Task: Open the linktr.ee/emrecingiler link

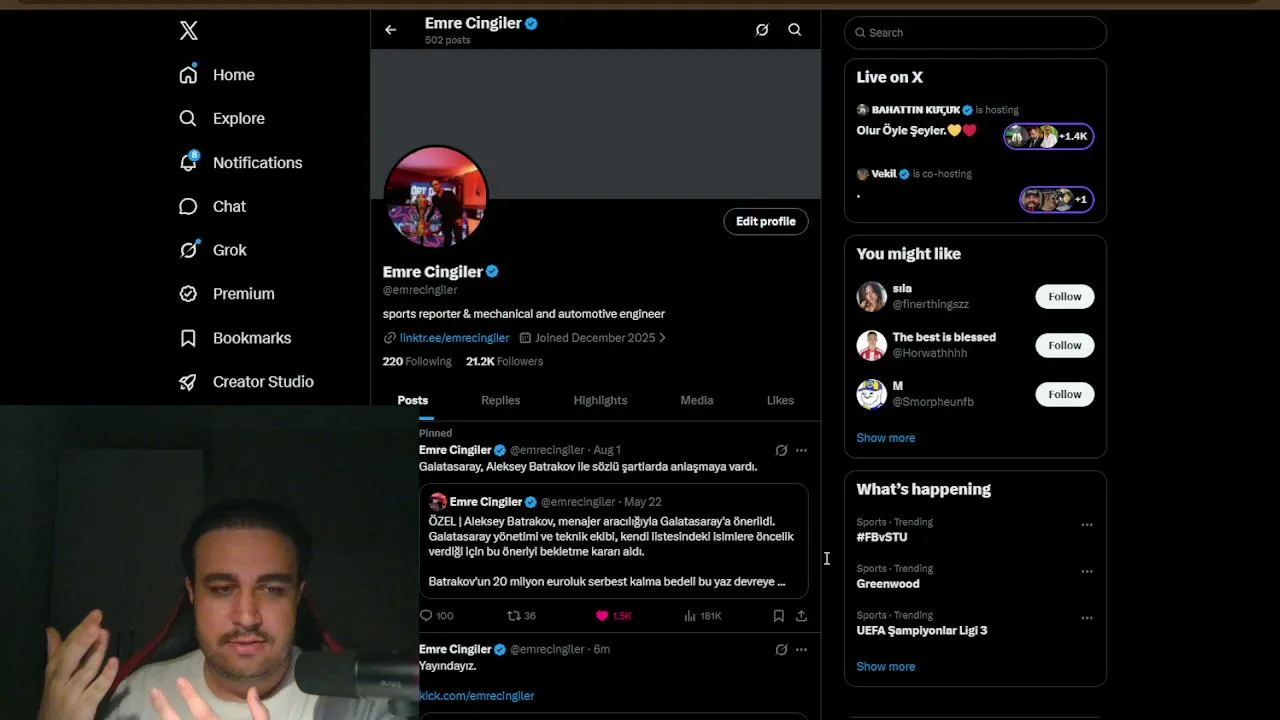Action: [454, 338]
